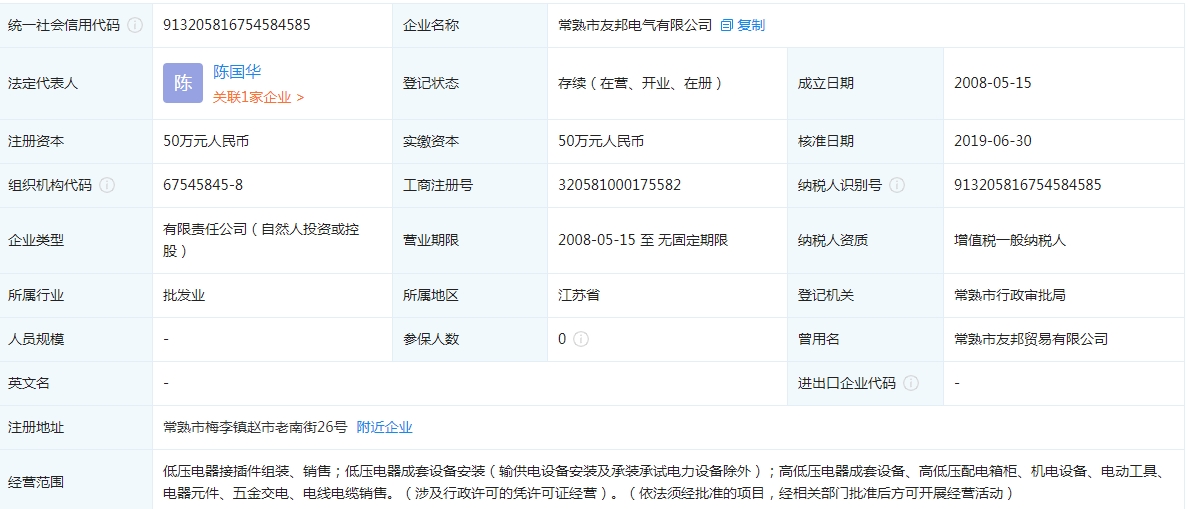1190x509 pixels.
Task: Click registered address 常熟市梅李镇赵市老南街26号
Action: [255, 427]
